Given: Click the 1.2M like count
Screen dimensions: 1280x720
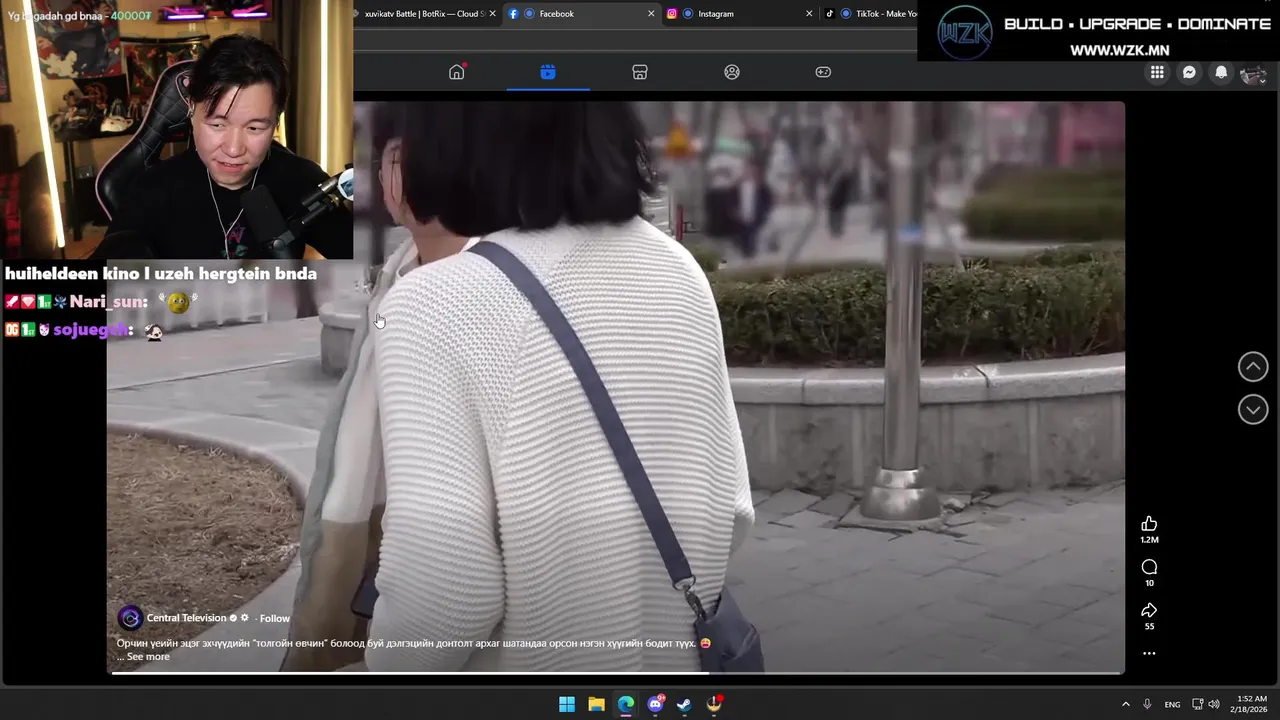Looking at the screenshot, I should 1149,540.
